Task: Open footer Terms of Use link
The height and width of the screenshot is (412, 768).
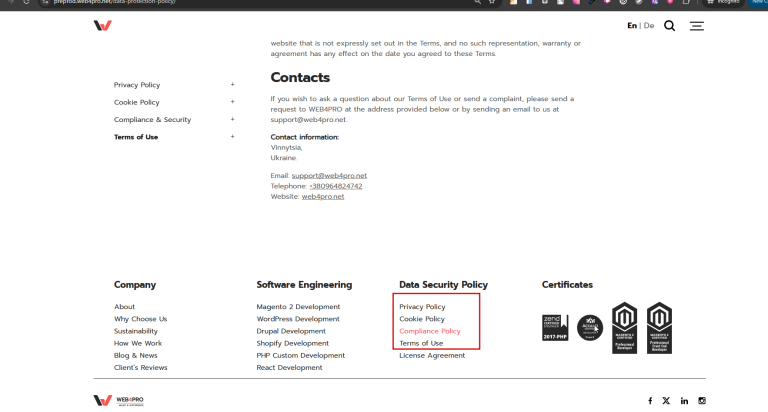Action: pos(421,343)
